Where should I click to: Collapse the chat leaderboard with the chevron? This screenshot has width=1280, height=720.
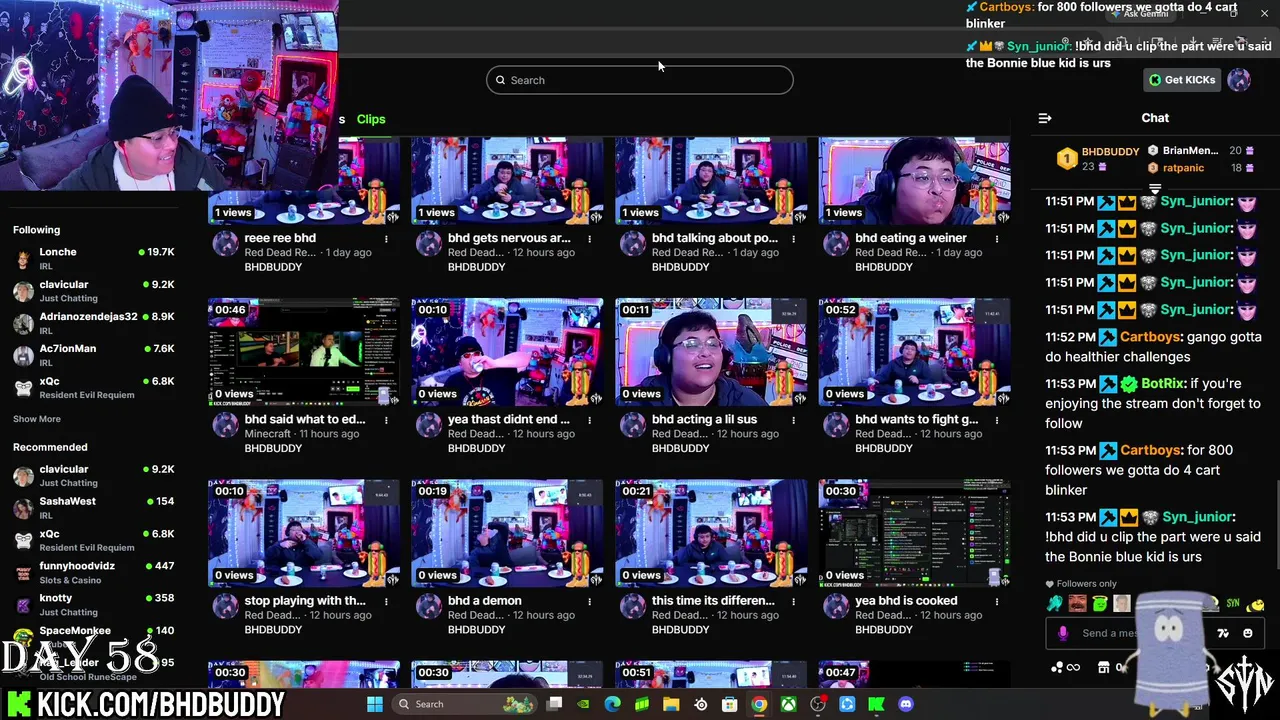click(x=1155, y=188)
